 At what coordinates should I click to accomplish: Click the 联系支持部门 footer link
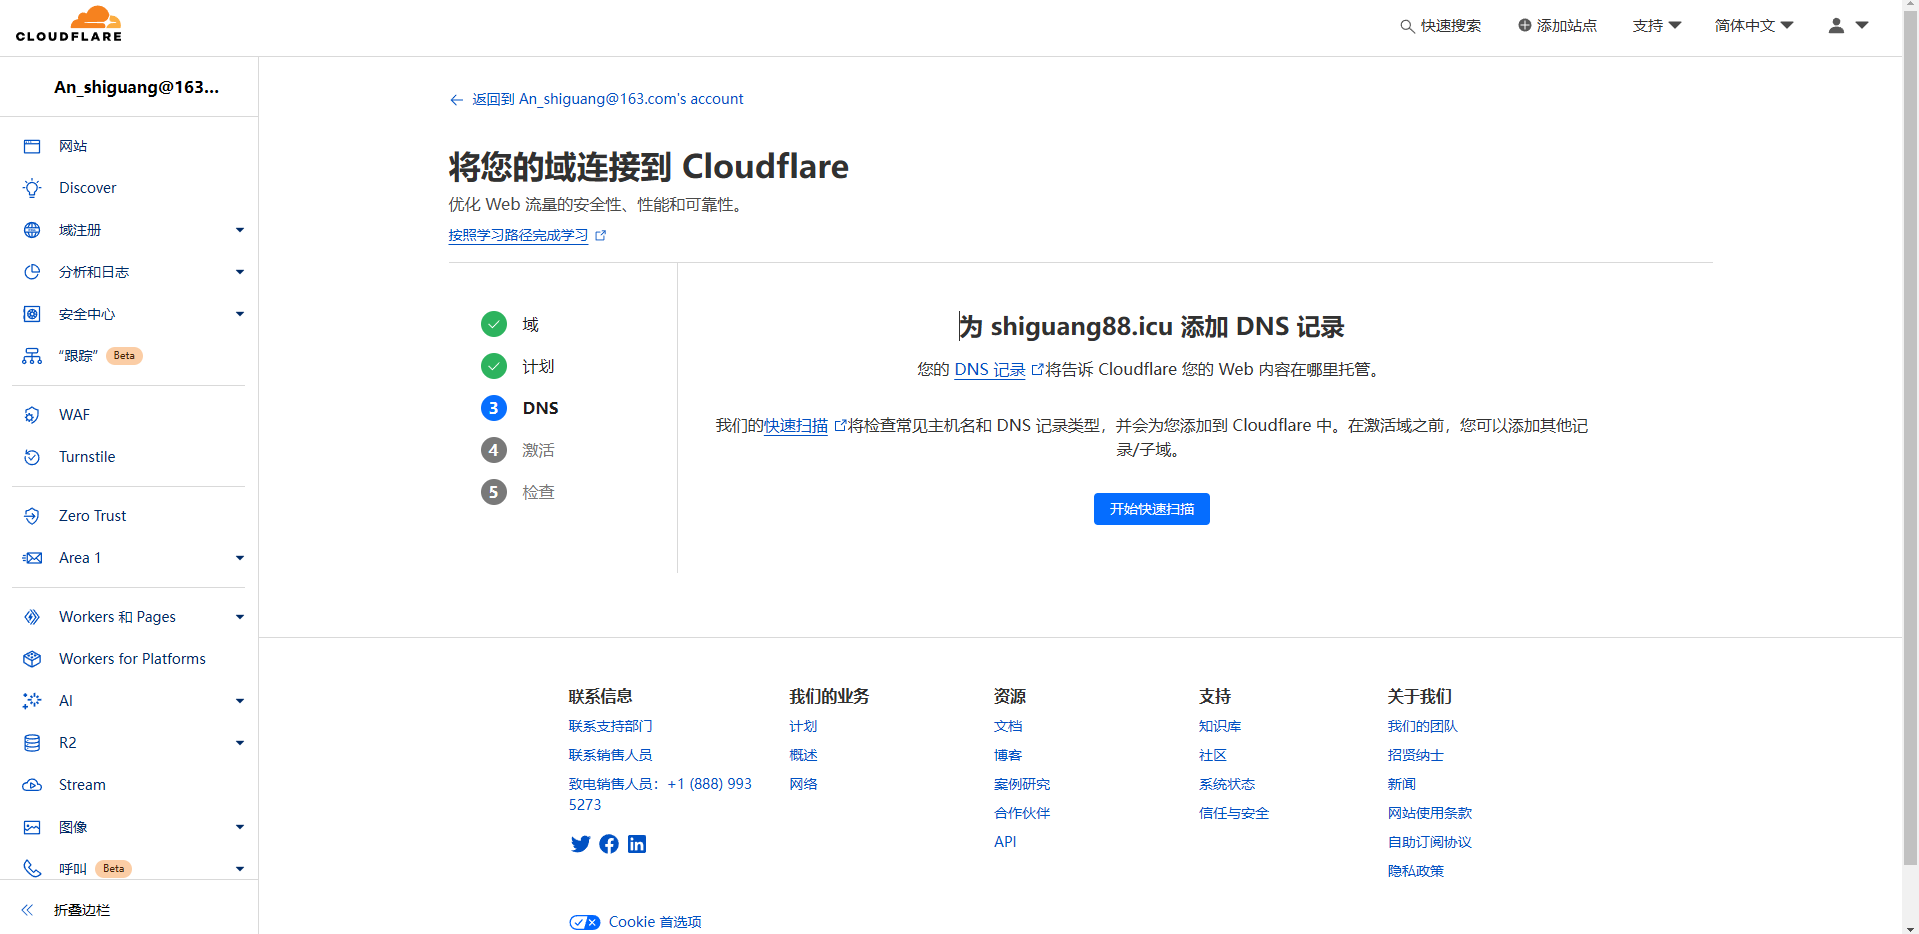click(x=610, y=726)
